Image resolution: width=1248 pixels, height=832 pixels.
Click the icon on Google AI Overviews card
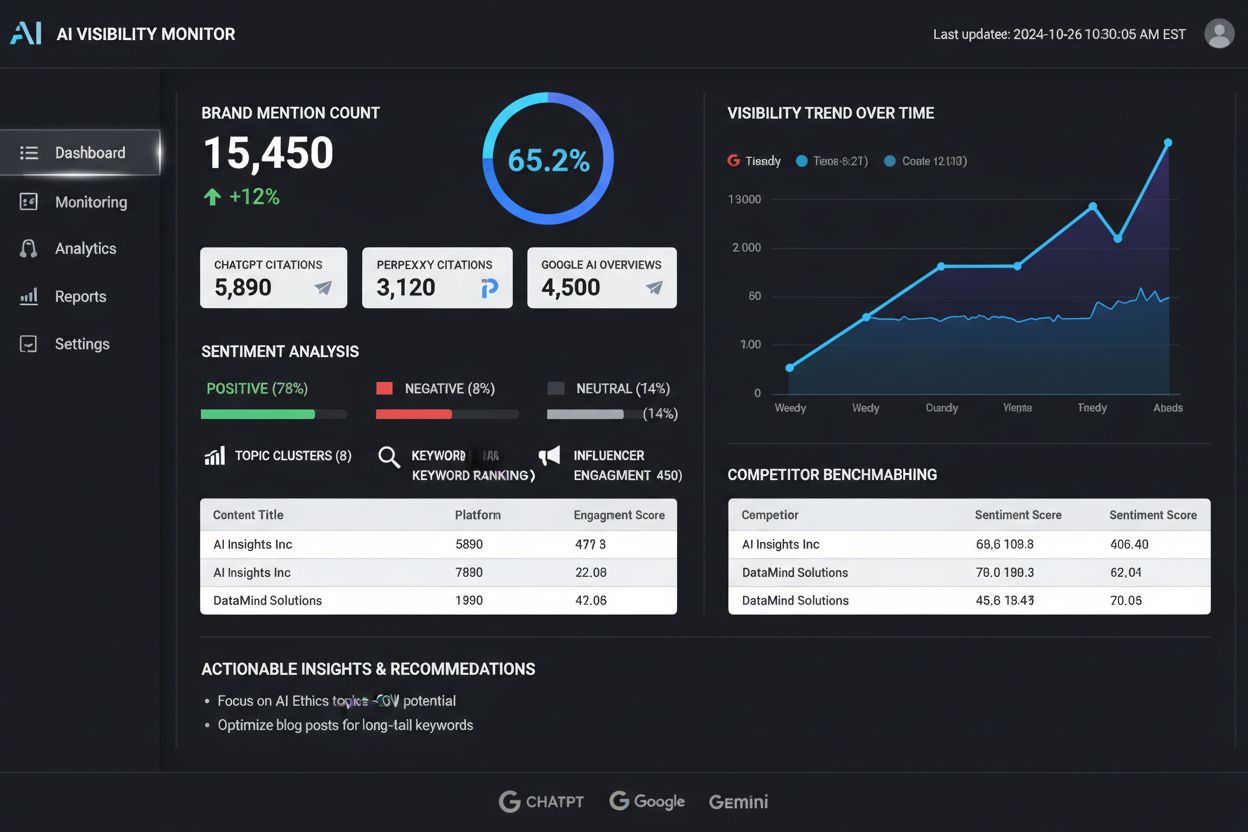coord(654,287)
